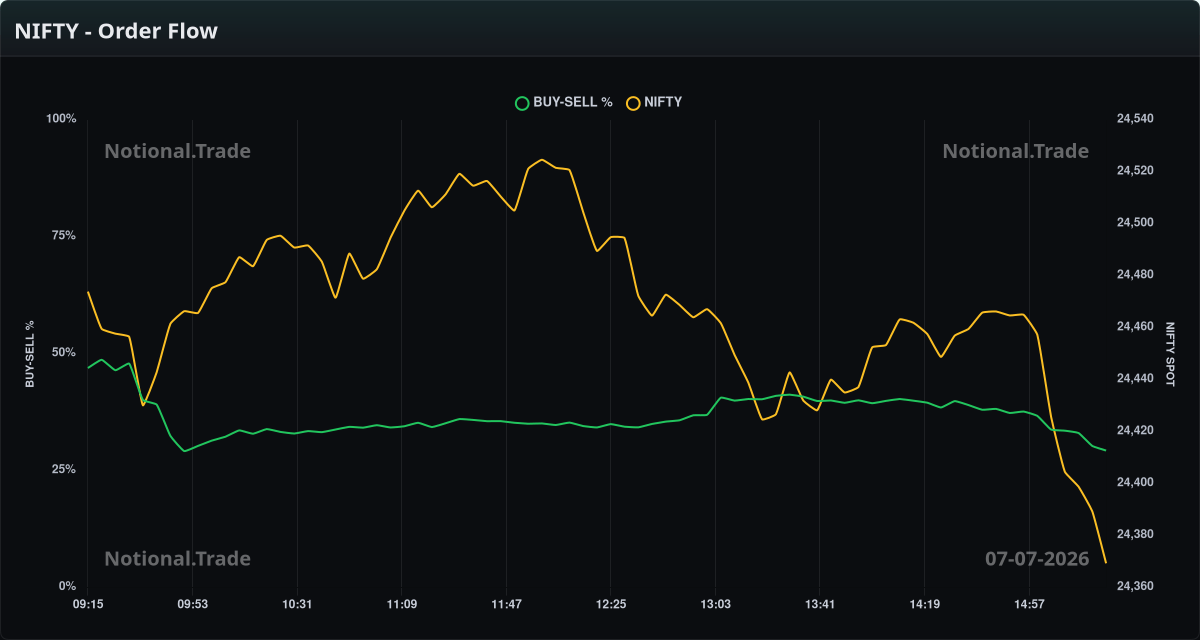This screenshot has width=1200, height=640.
Task: Click the yellow NIFTY legend marker
Action: 633,102
